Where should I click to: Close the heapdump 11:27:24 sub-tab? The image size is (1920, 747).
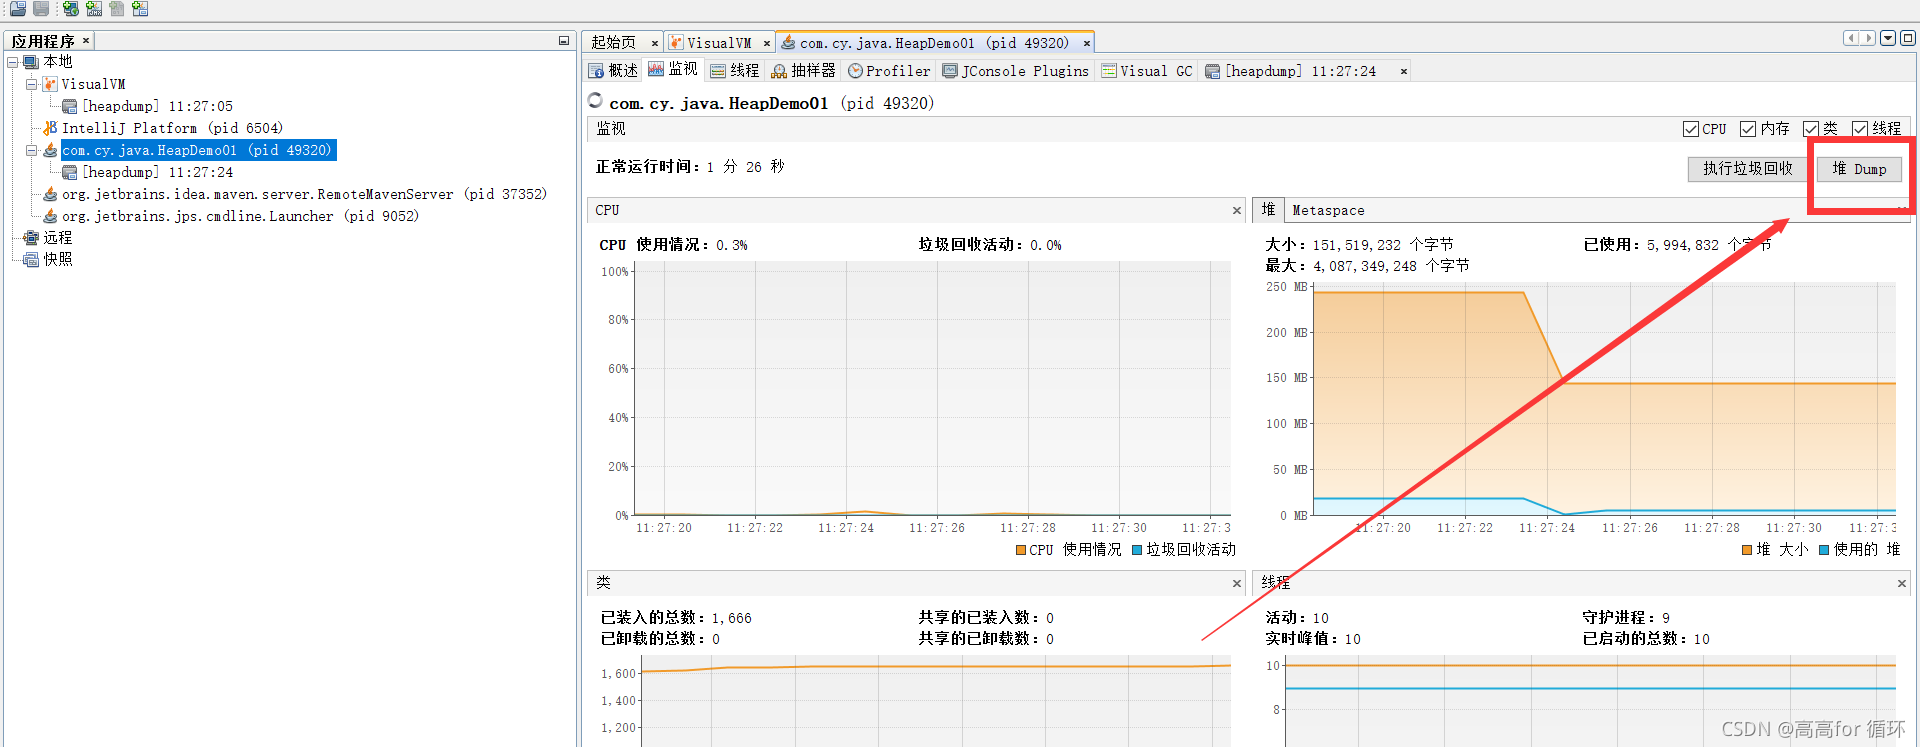click(1404, 71)
